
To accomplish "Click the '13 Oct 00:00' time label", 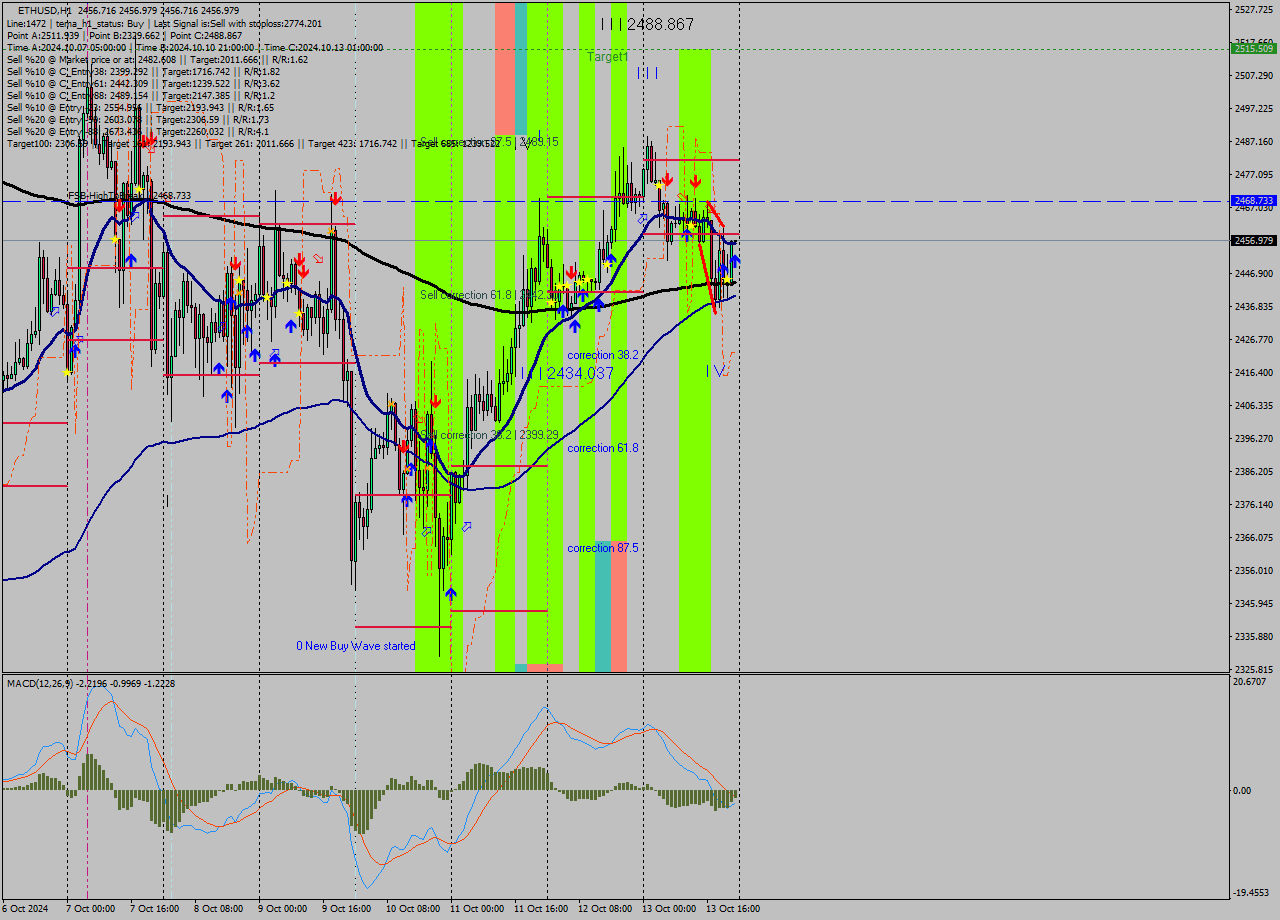I will coord(669,908).
